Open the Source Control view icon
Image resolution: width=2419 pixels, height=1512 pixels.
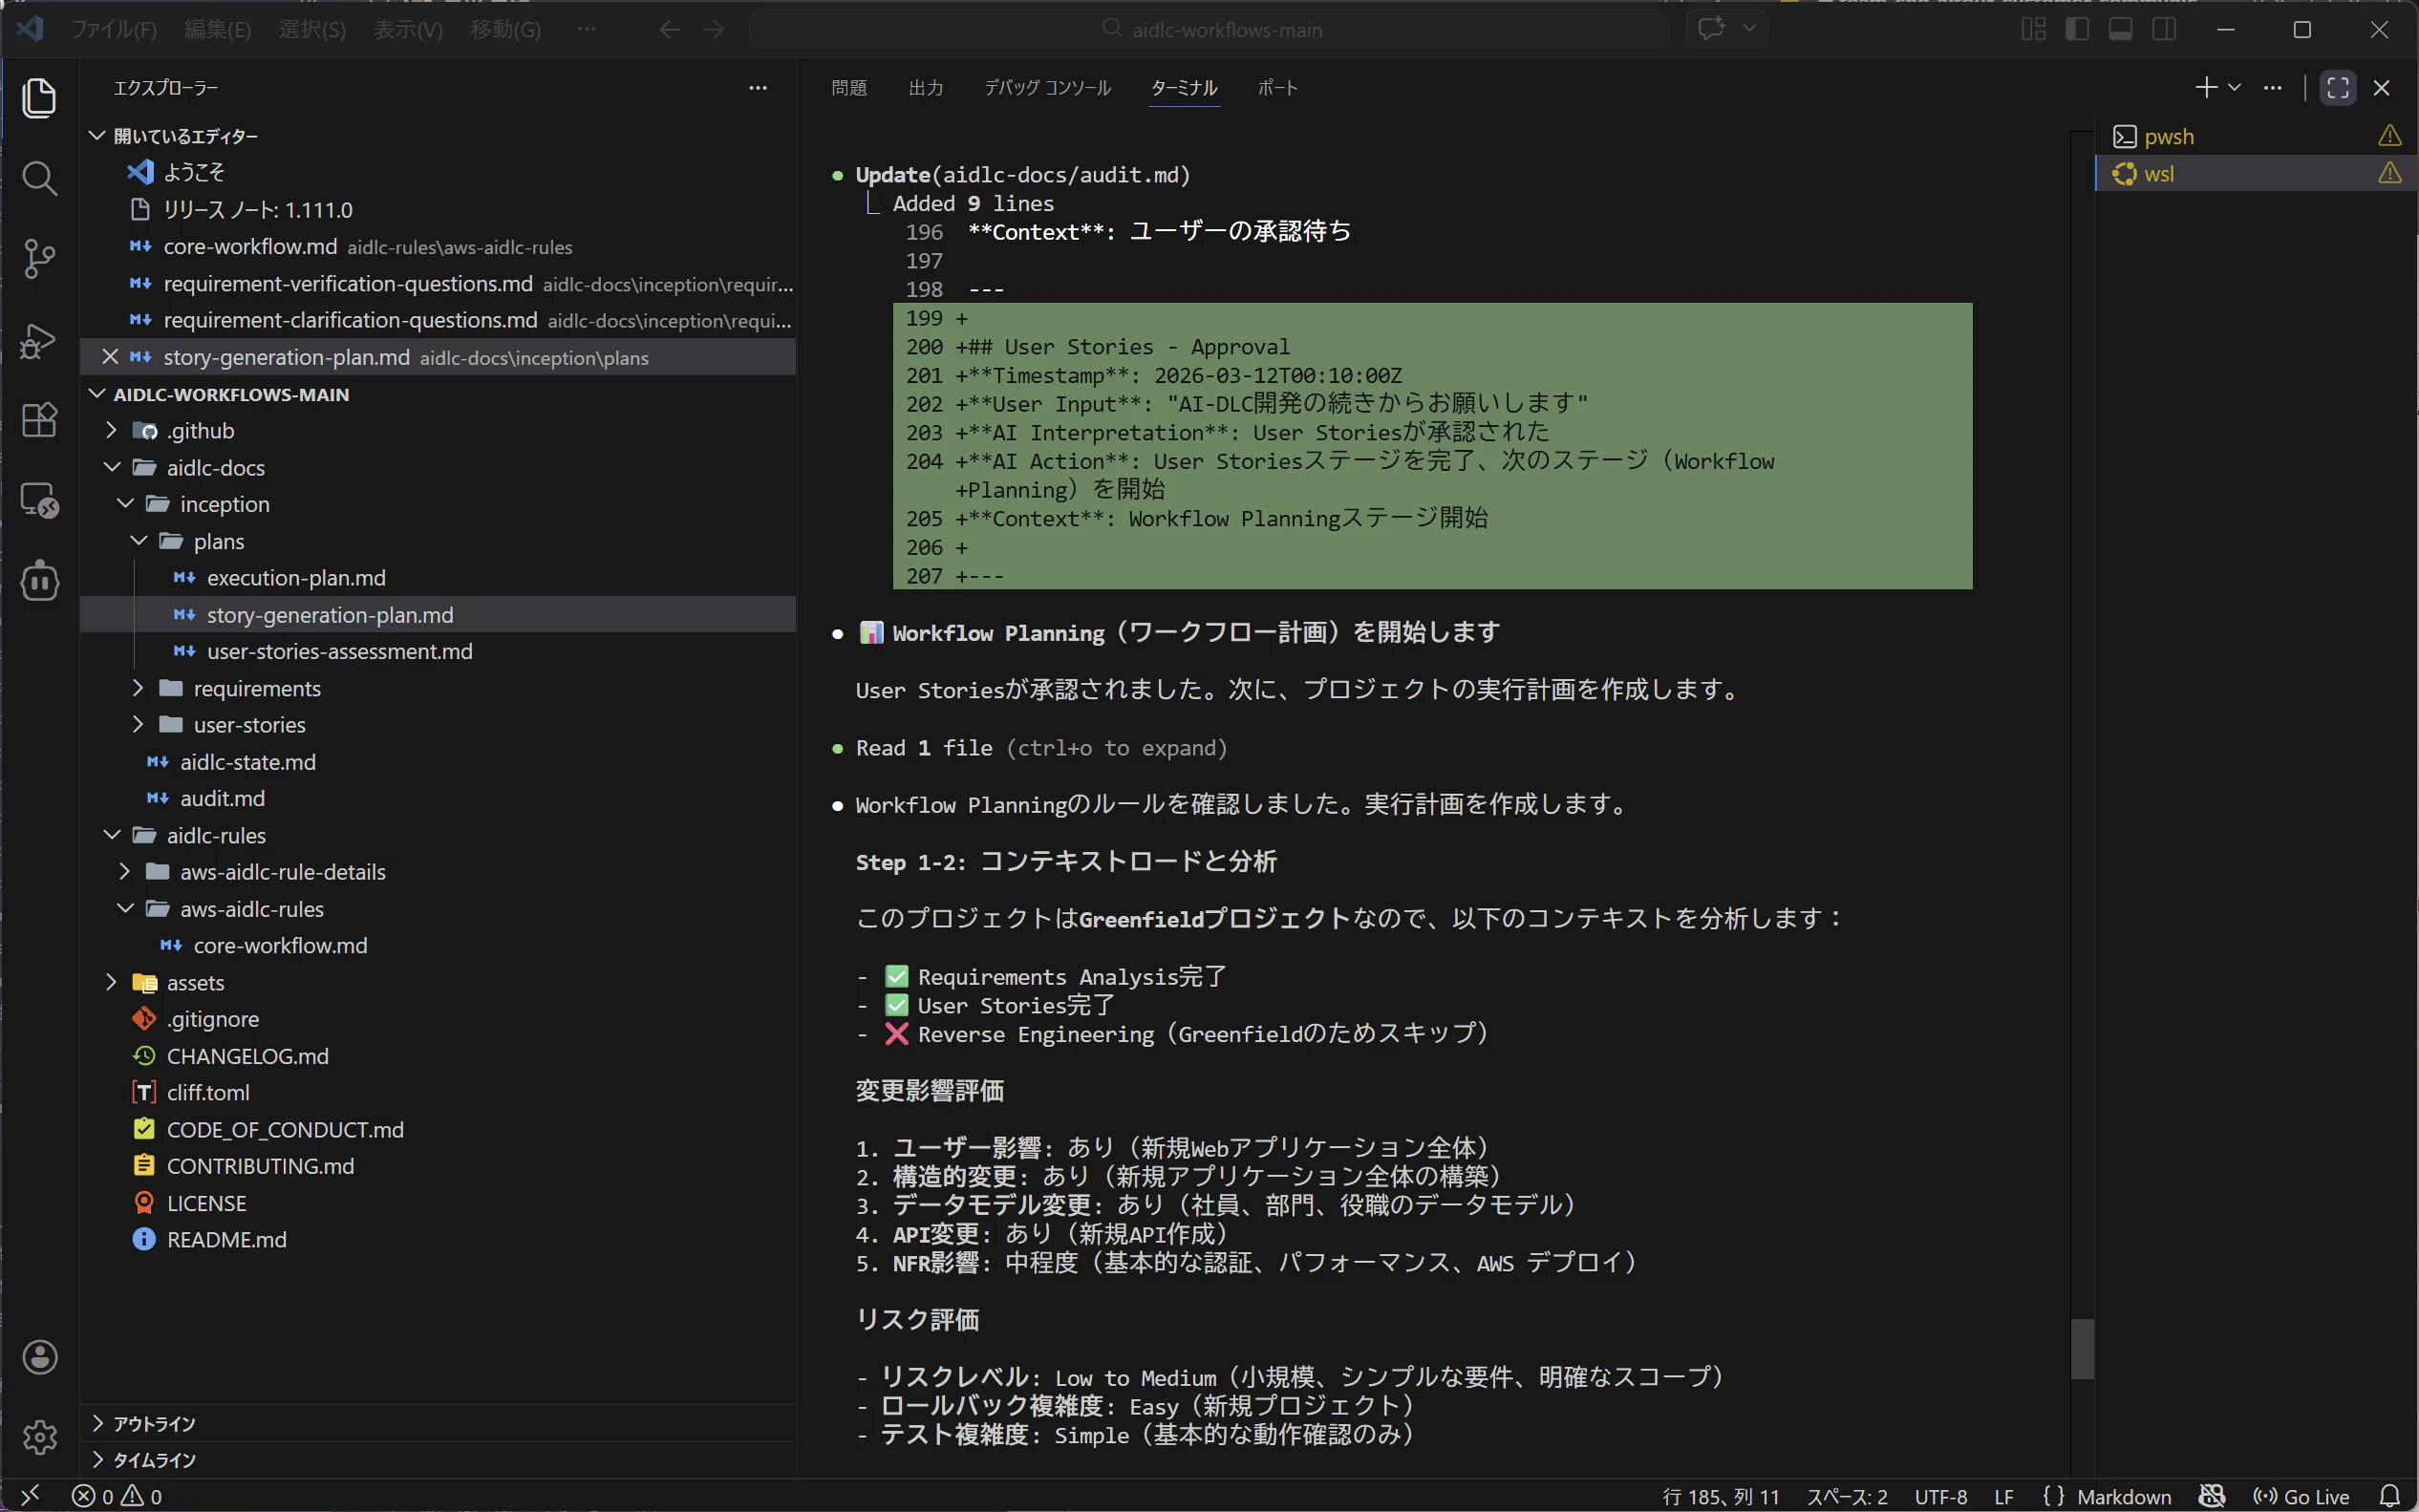click(39, 259)
